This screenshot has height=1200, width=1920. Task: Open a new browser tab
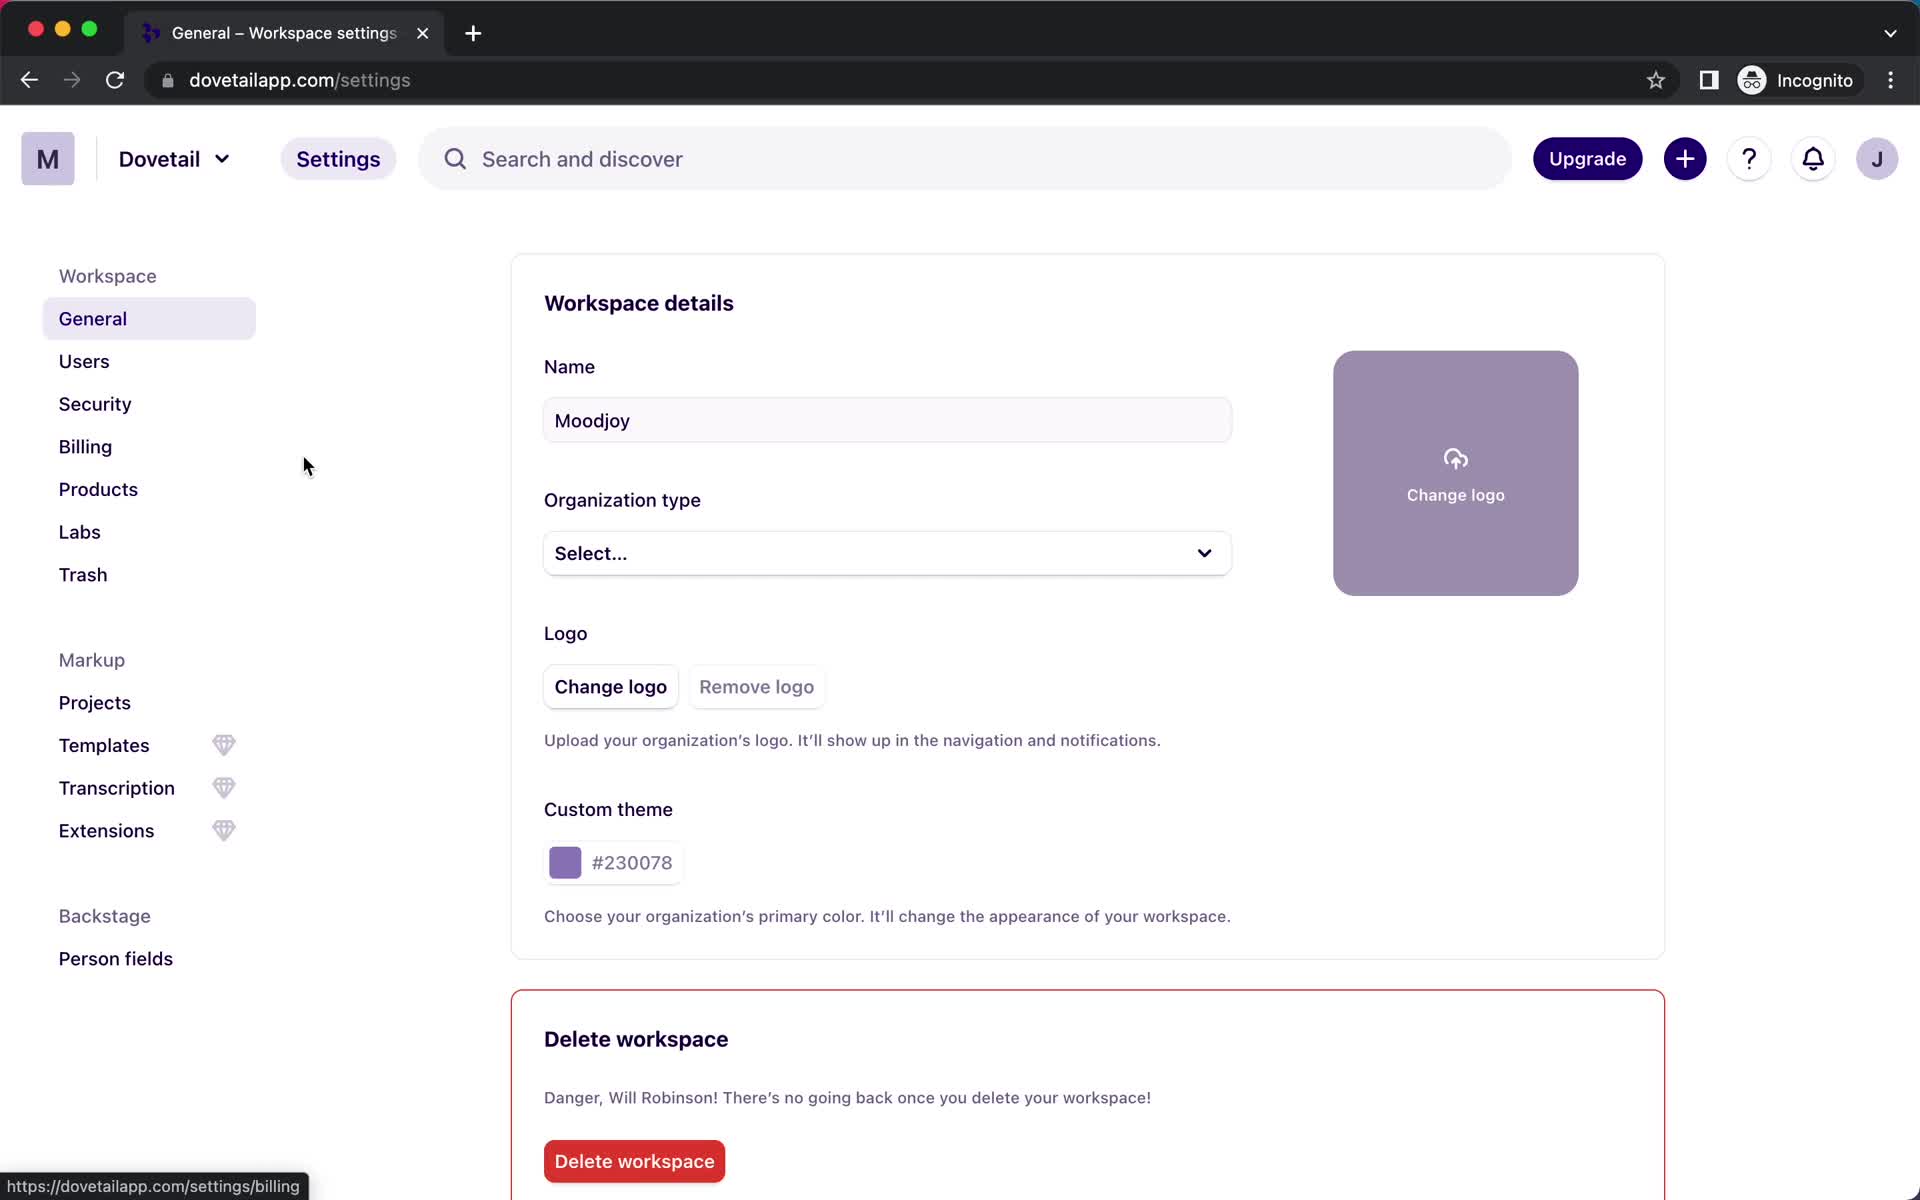pos(473,33)
